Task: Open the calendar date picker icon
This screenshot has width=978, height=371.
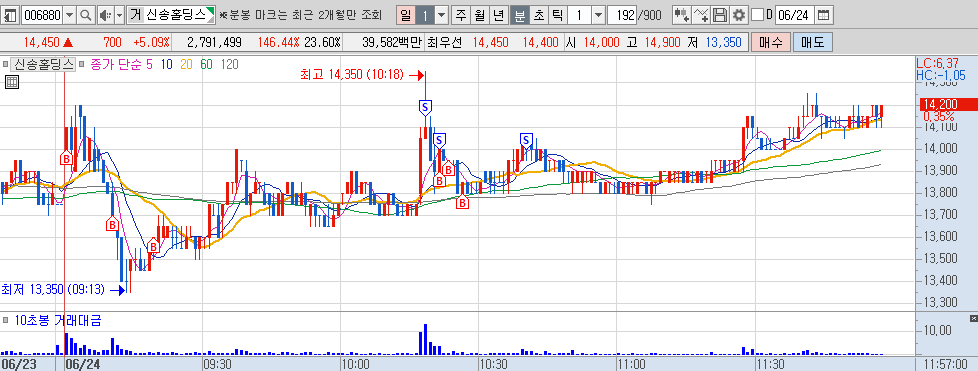Action: 823,15
